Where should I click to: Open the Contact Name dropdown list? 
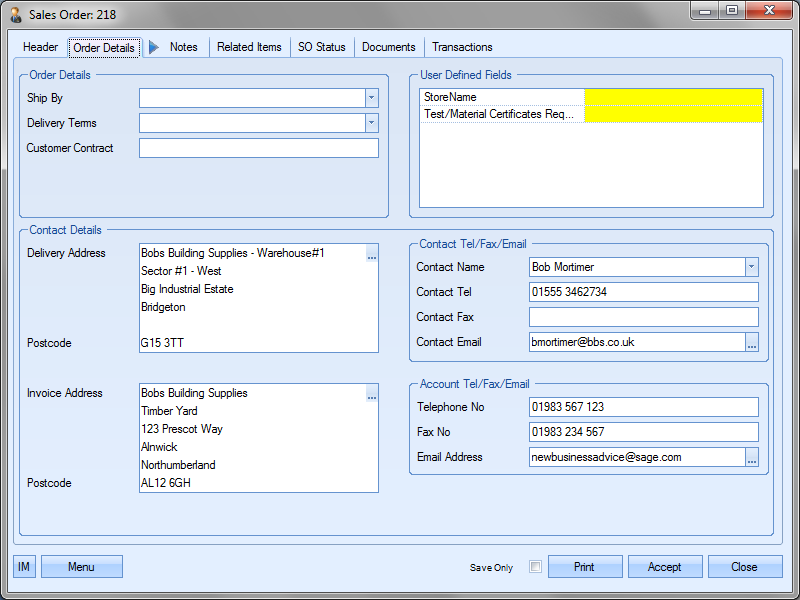pyautogui.click(x=751, y=267)
